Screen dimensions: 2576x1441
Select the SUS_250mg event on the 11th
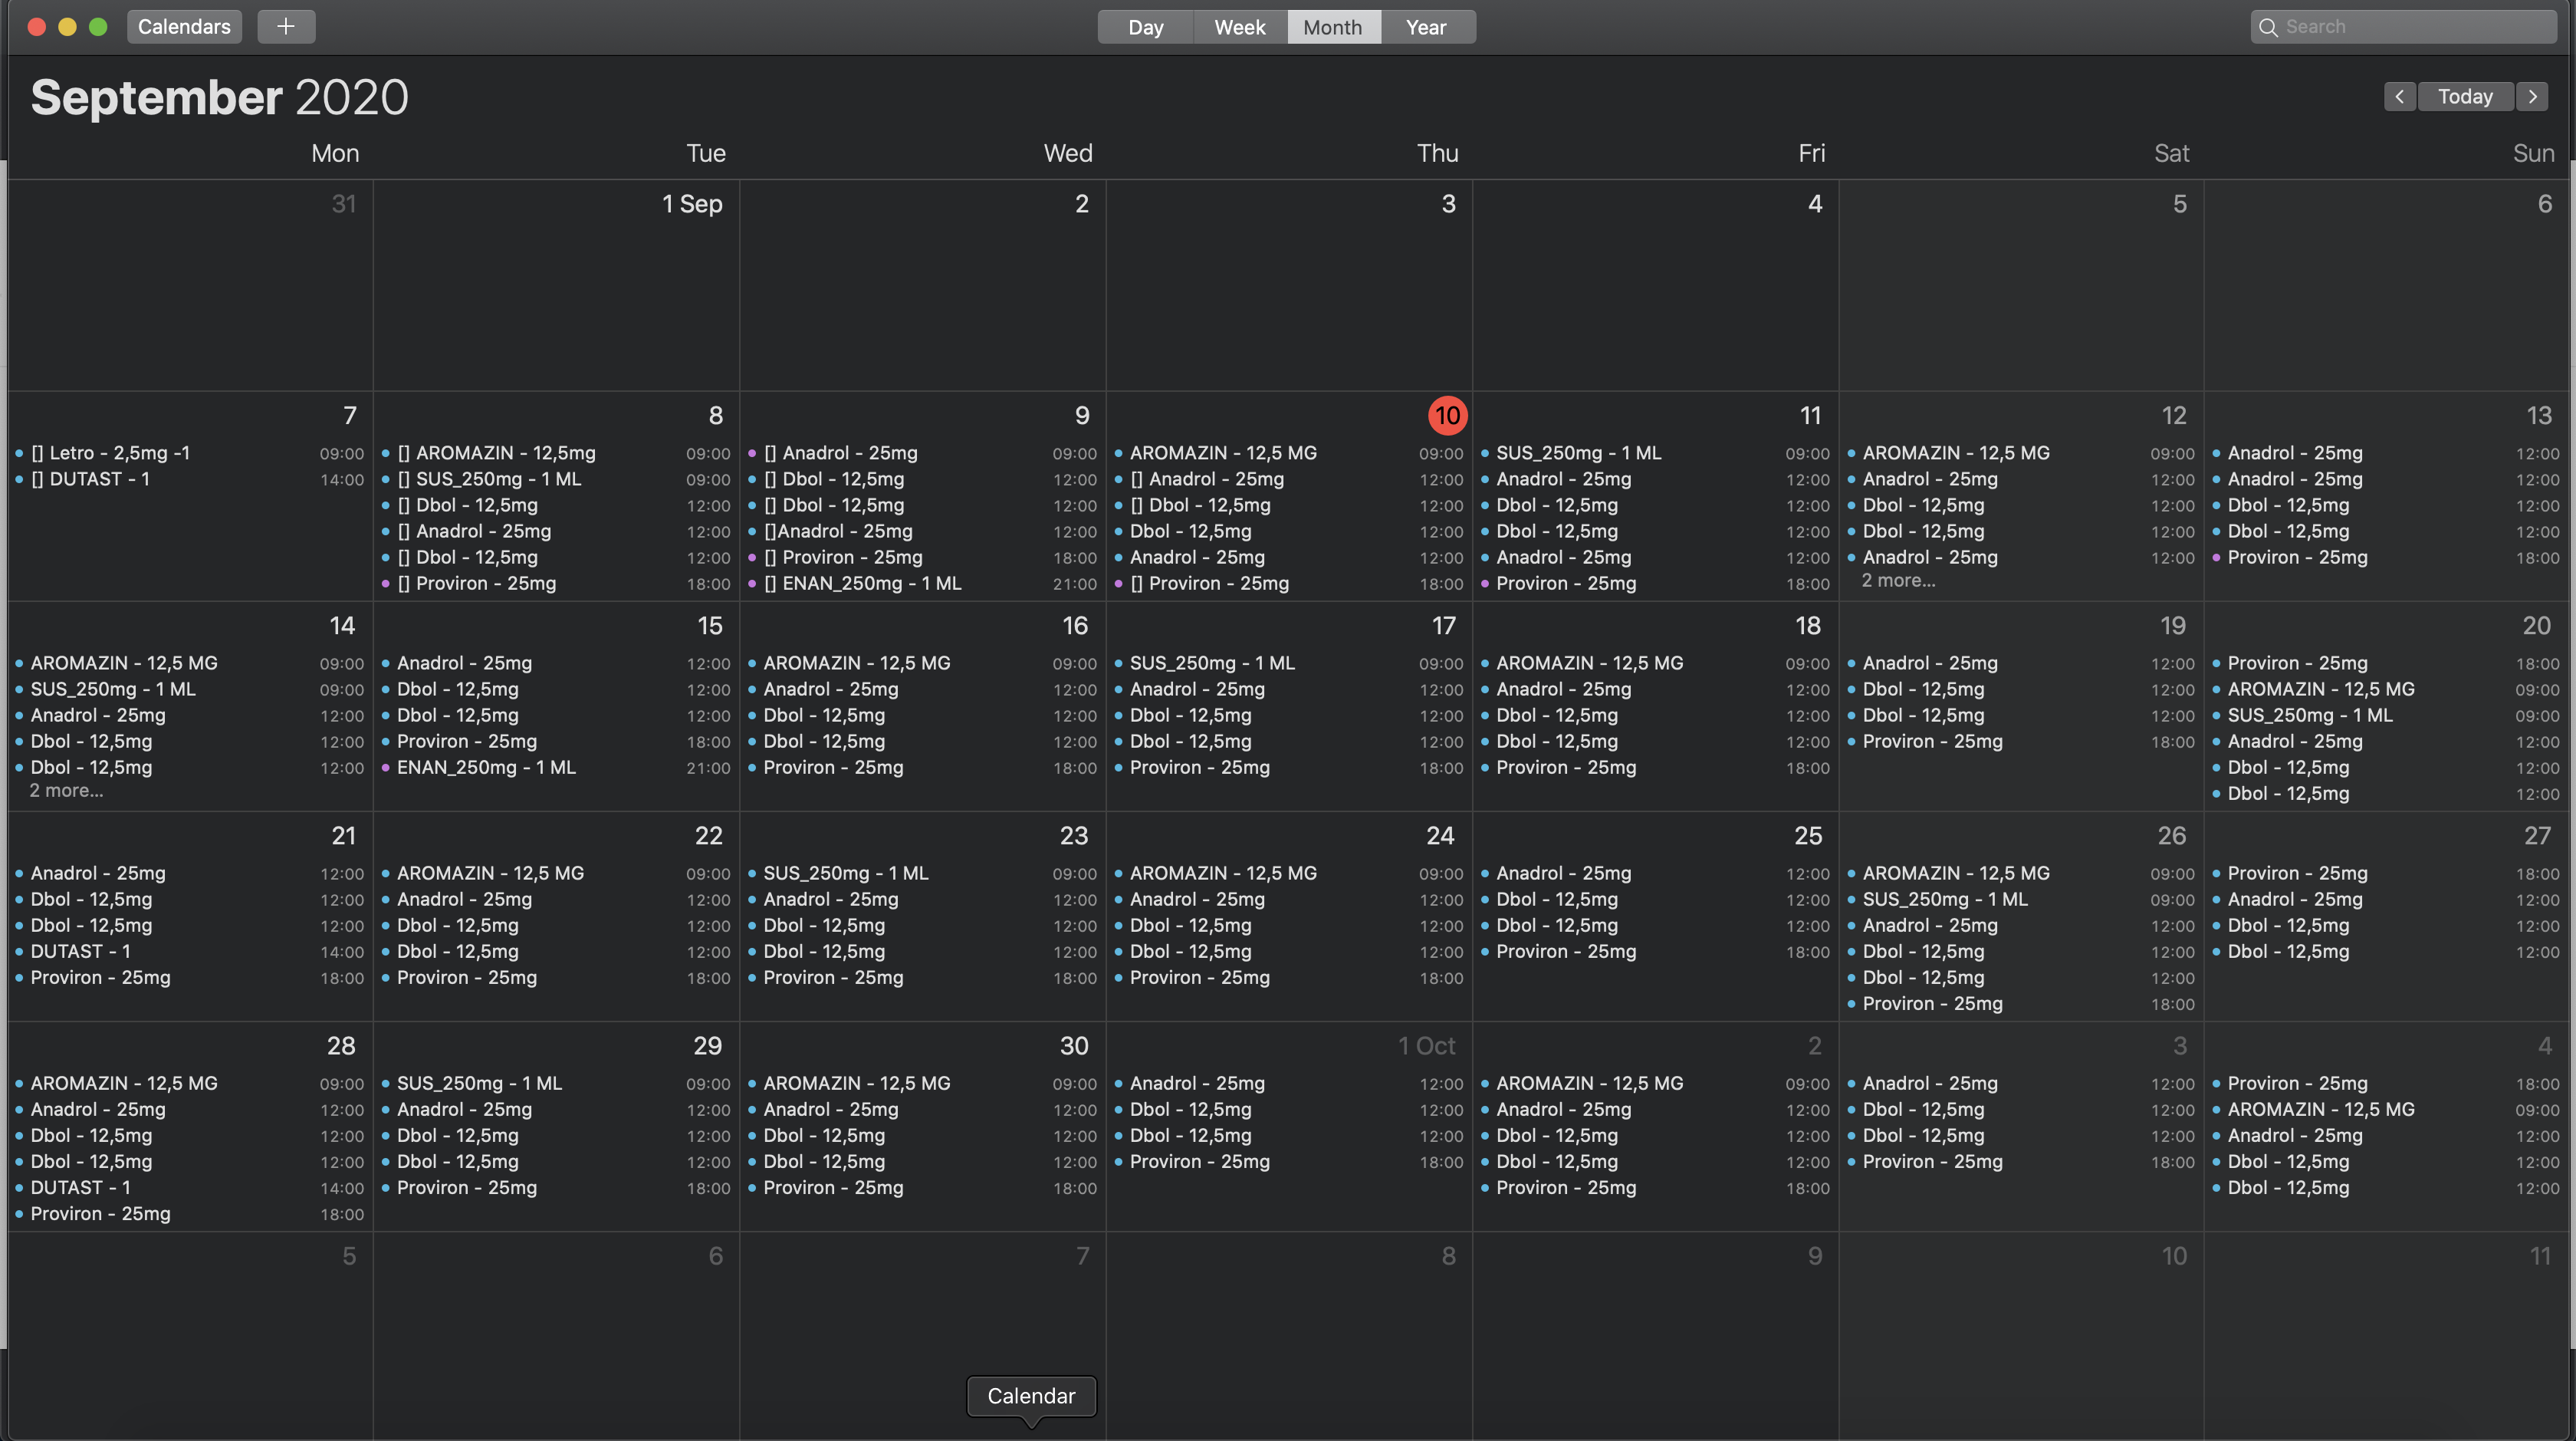pos(1578,453)
